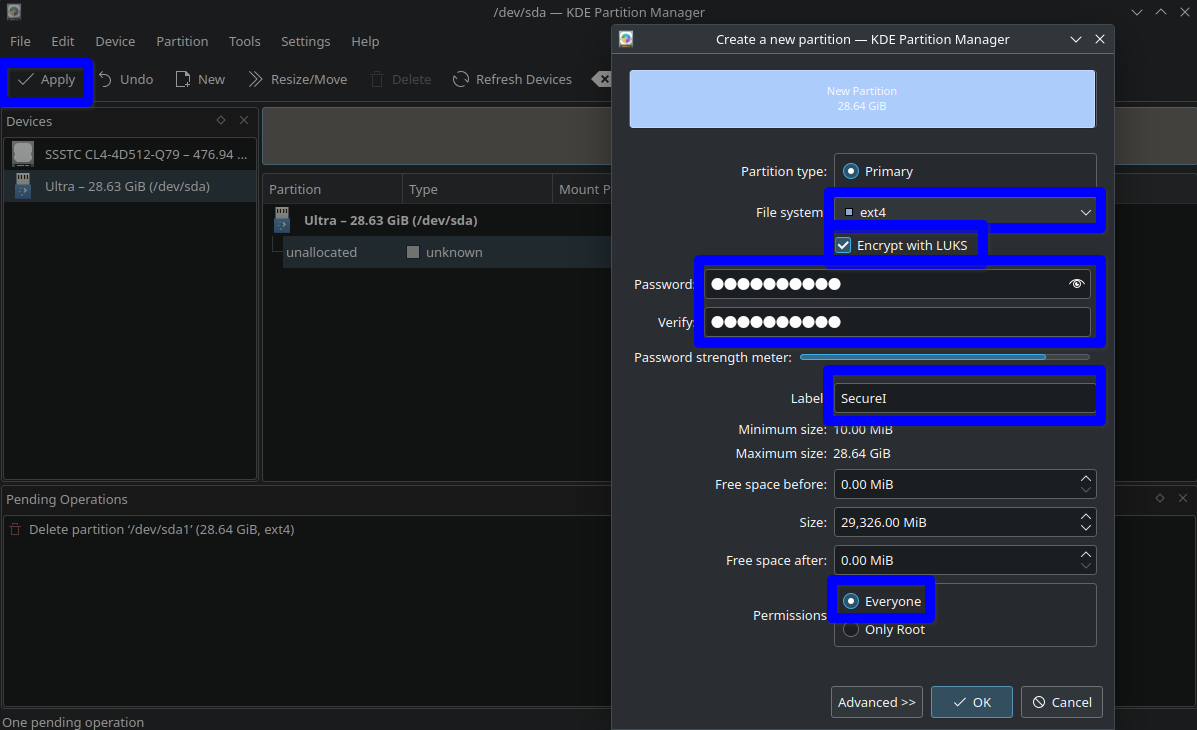Open the Tools menu

pos(244,41)
